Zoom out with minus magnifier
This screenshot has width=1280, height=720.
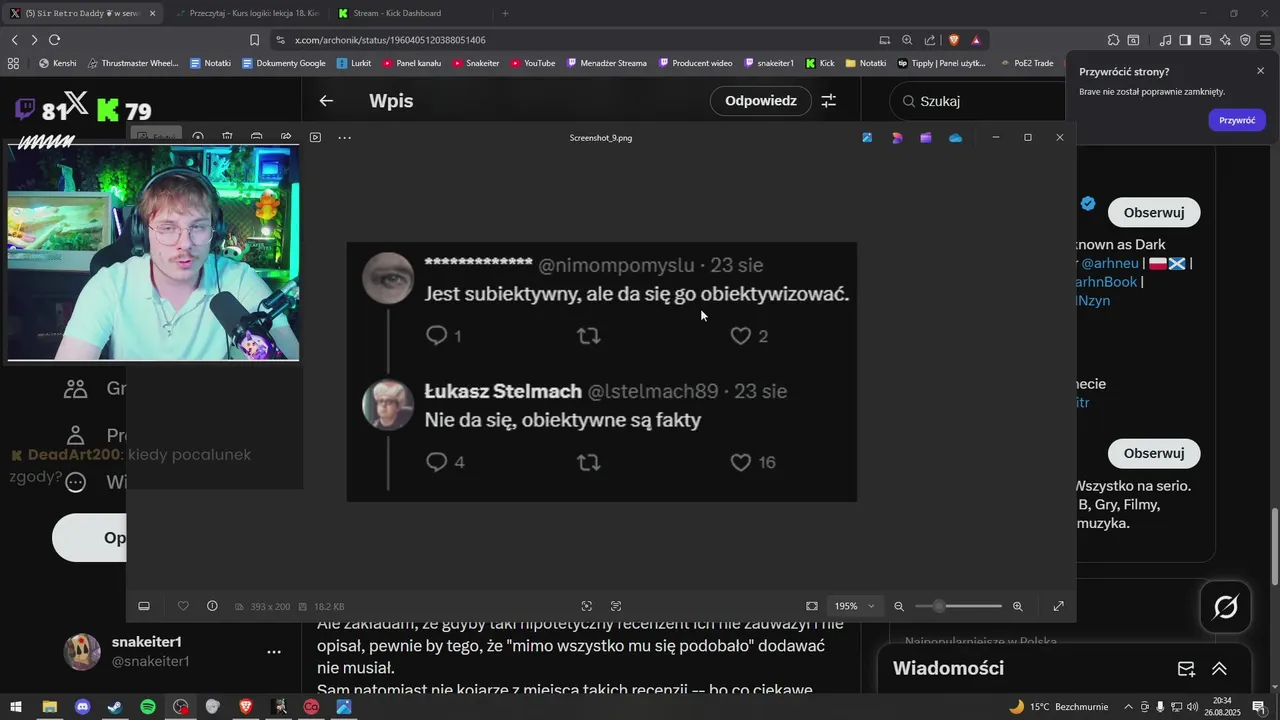899,606
